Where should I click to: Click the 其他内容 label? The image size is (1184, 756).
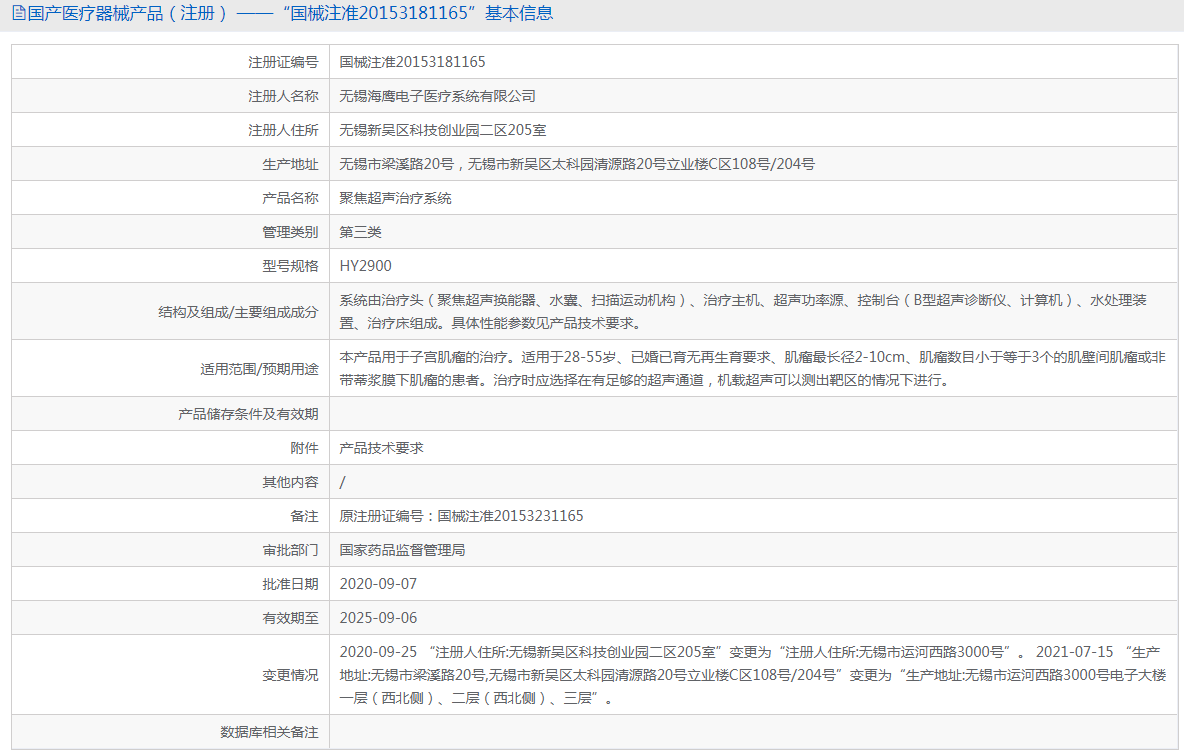point(290,482)
